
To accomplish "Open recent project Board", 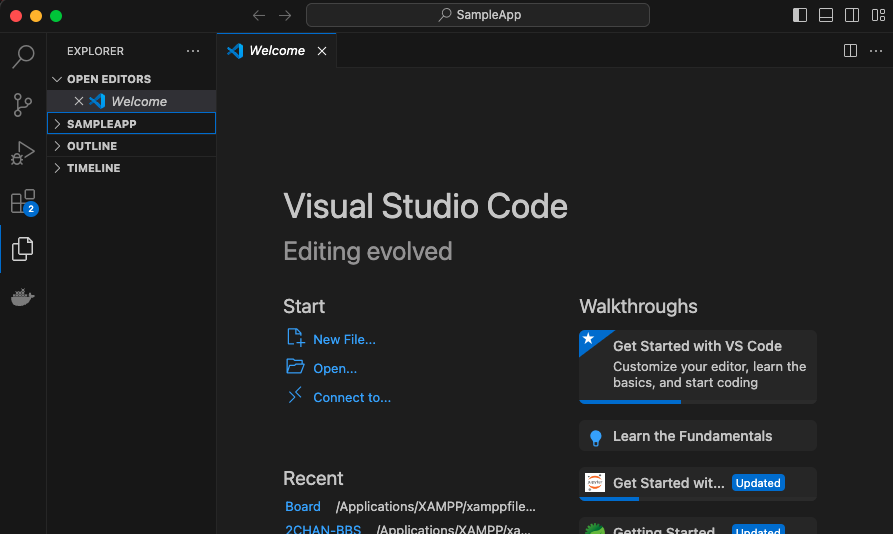I will tap(303, 506).
